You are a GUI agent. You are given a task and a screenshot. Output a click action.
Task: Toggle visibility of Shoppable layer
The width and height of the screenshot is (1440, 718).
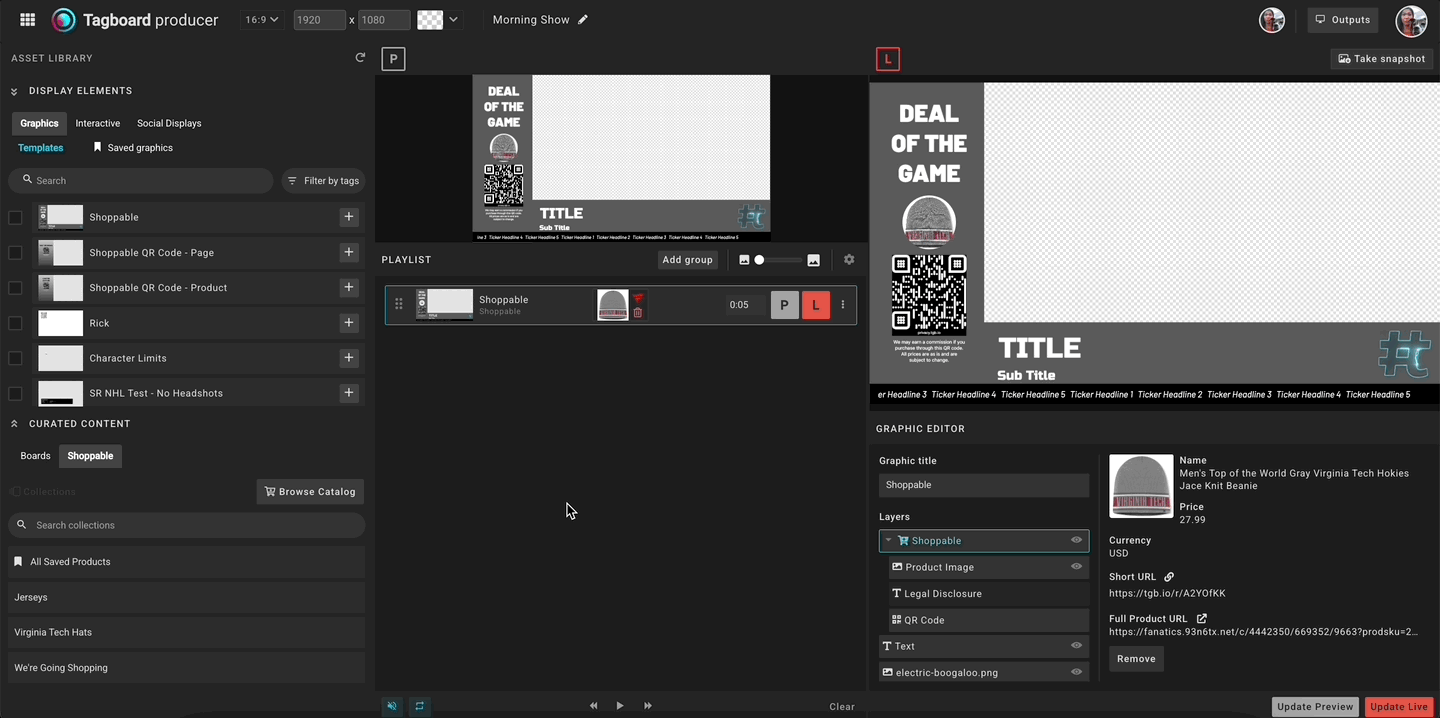pos(1077,540)
